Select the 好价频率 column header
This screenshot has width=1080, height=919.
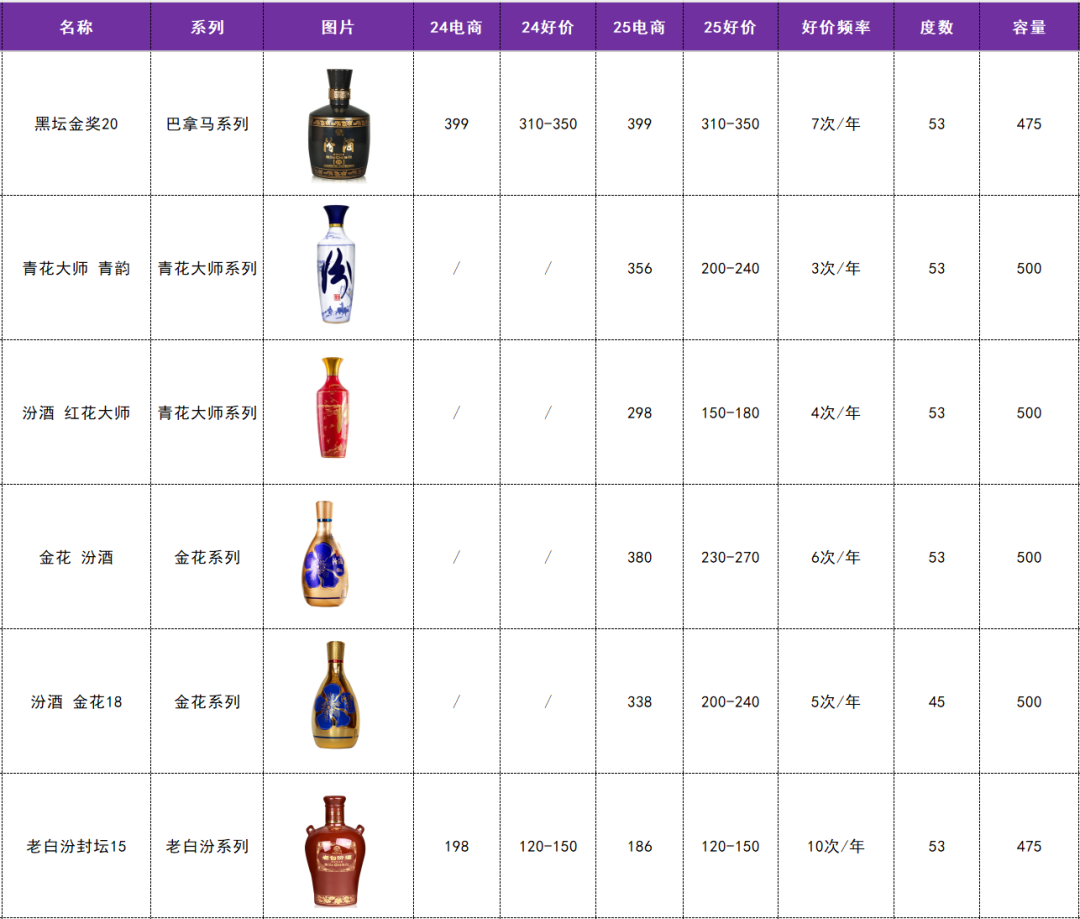836,27
